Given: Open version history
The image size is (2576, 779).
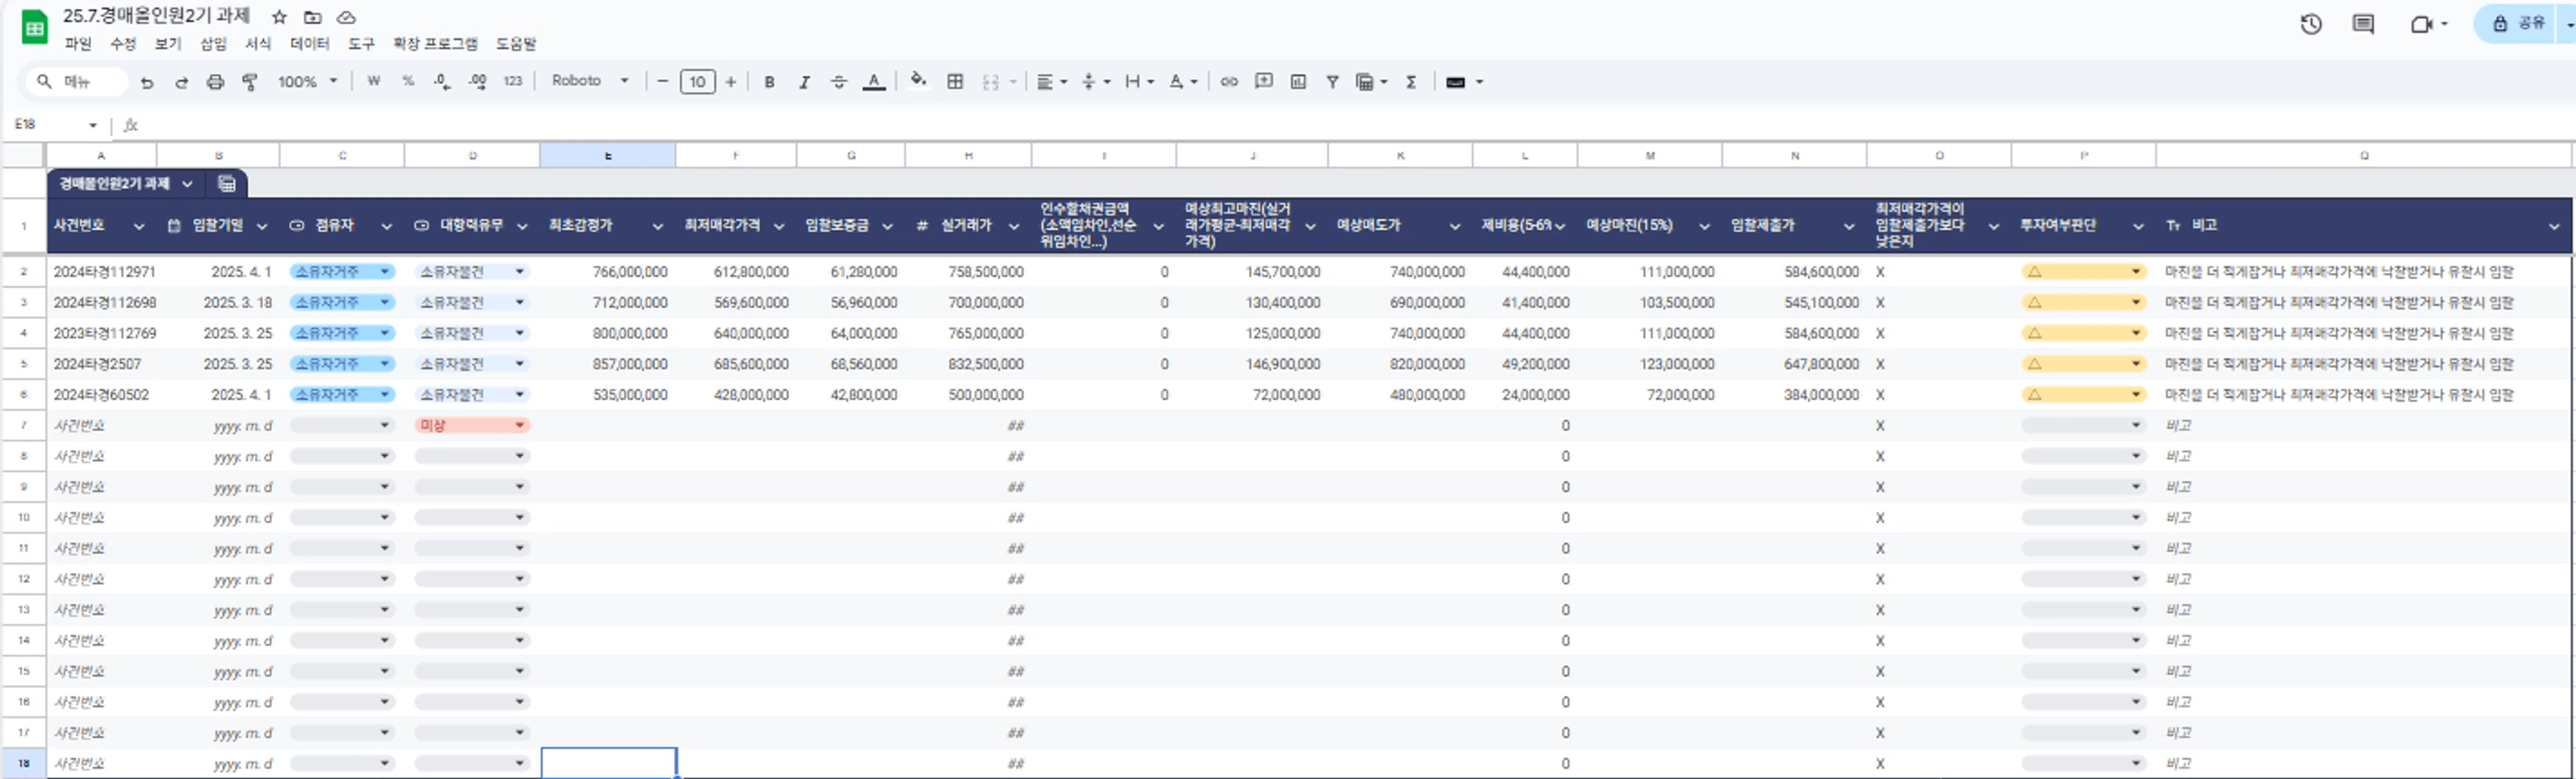Looking at the screenshot, I should point(2311,24).
